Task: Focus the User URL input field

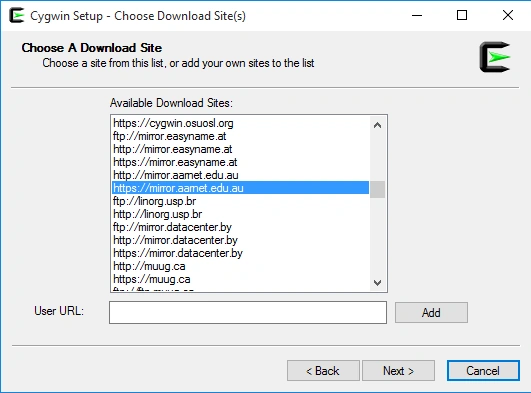Action: (x=248, y=312)
